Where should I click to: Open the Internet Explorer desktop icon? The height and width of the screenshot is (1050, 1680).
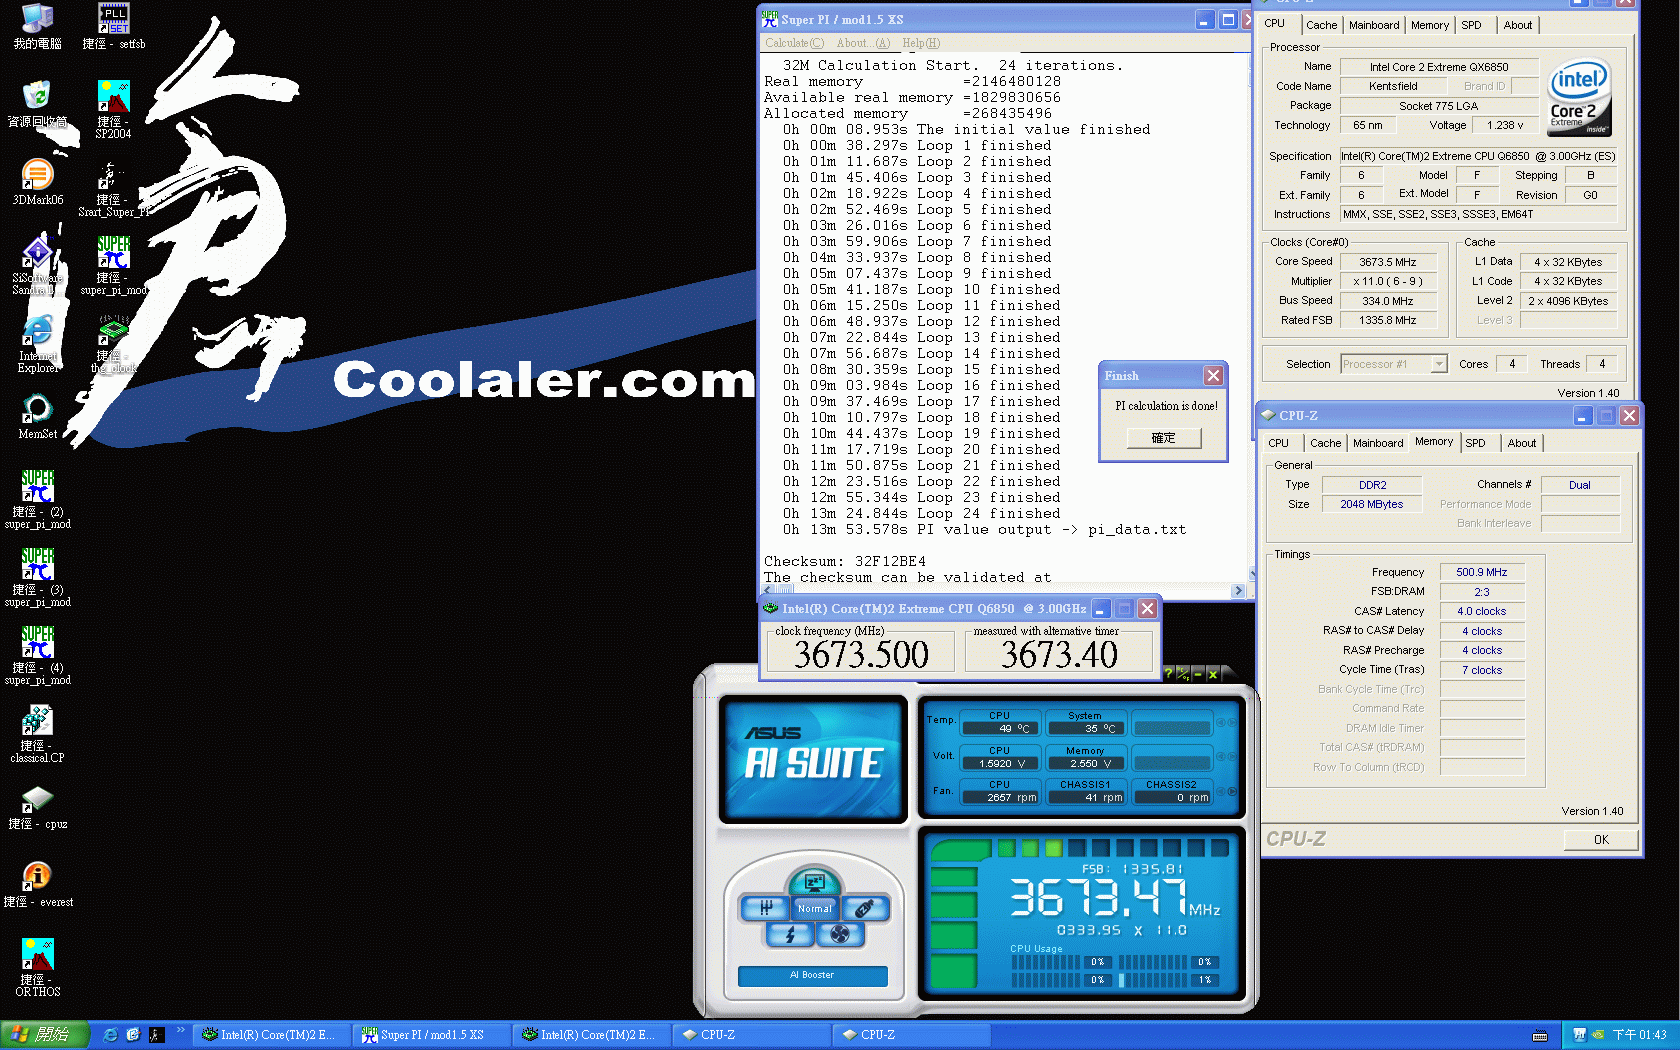tap(37, 343)
